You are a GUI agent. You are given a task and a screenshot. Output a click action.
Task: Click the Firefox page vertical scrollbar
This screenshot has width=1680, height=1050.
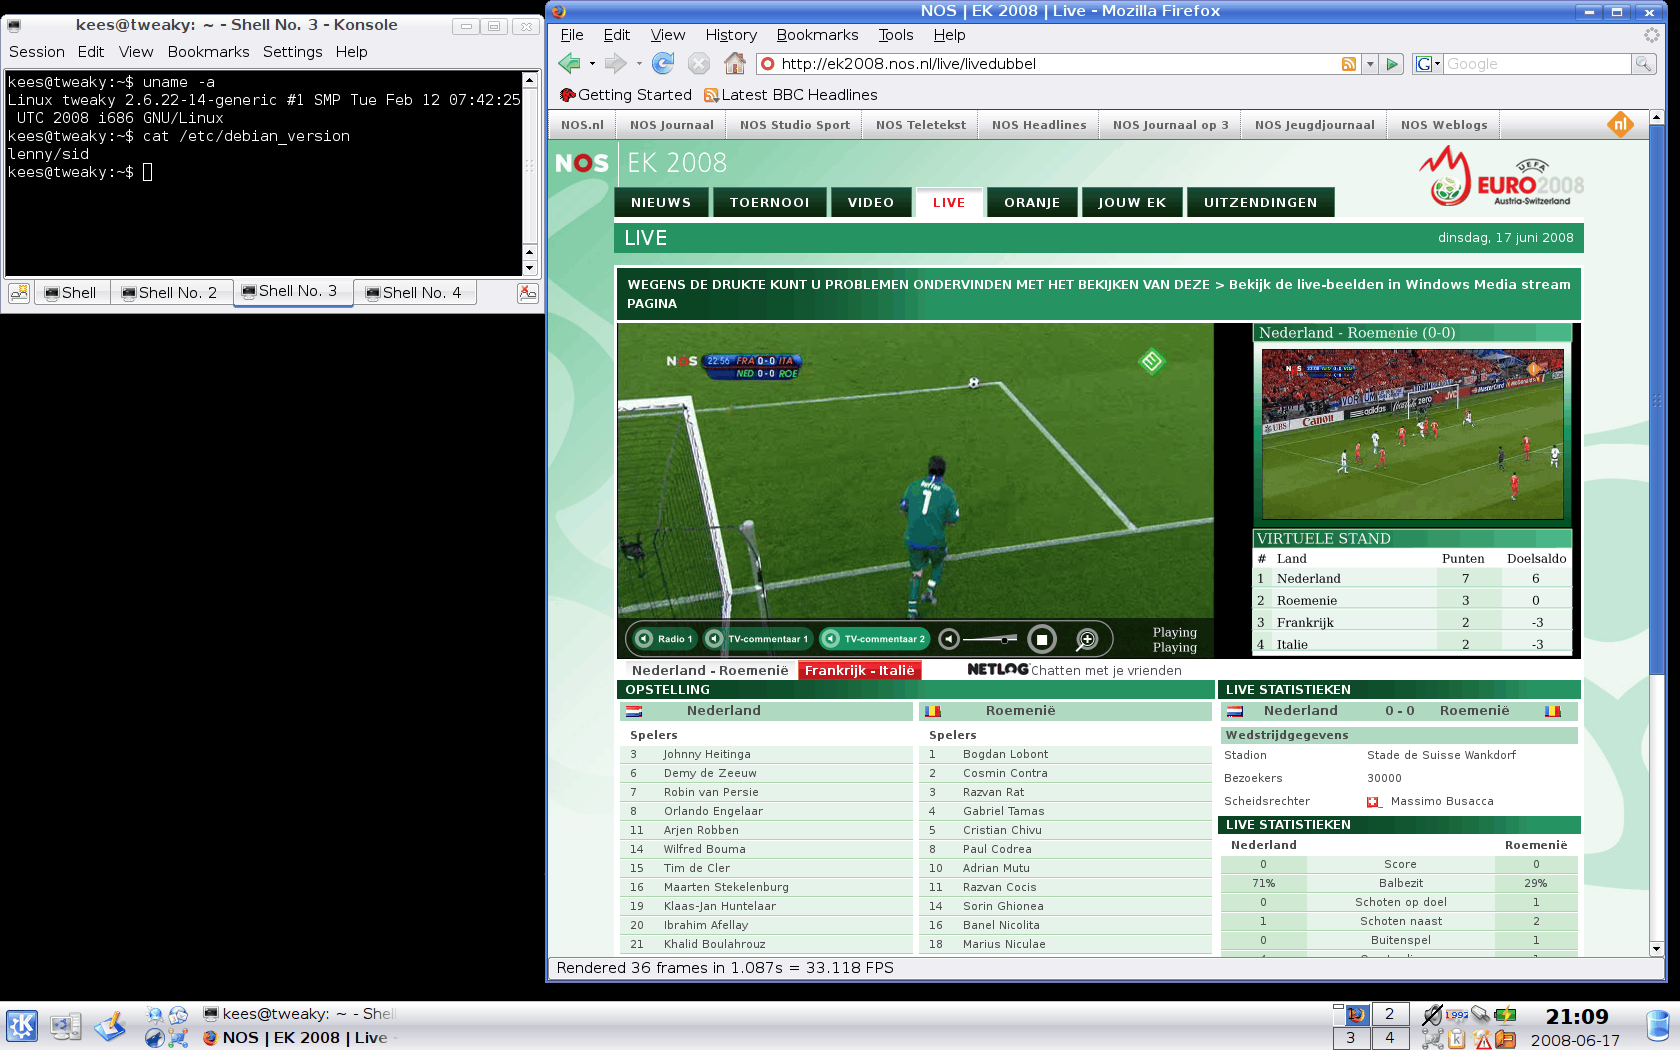(1656, 533)
